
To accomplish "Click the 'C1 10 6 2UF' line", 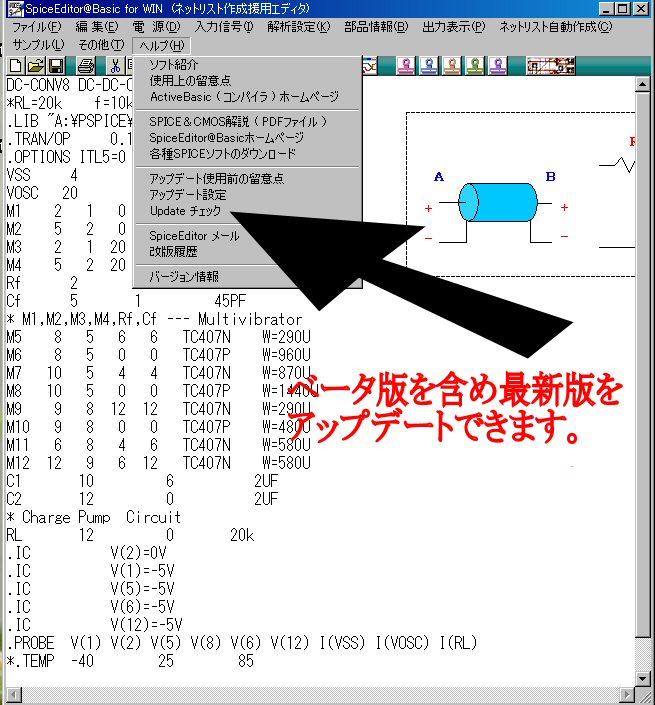I will tap(143, 481).
